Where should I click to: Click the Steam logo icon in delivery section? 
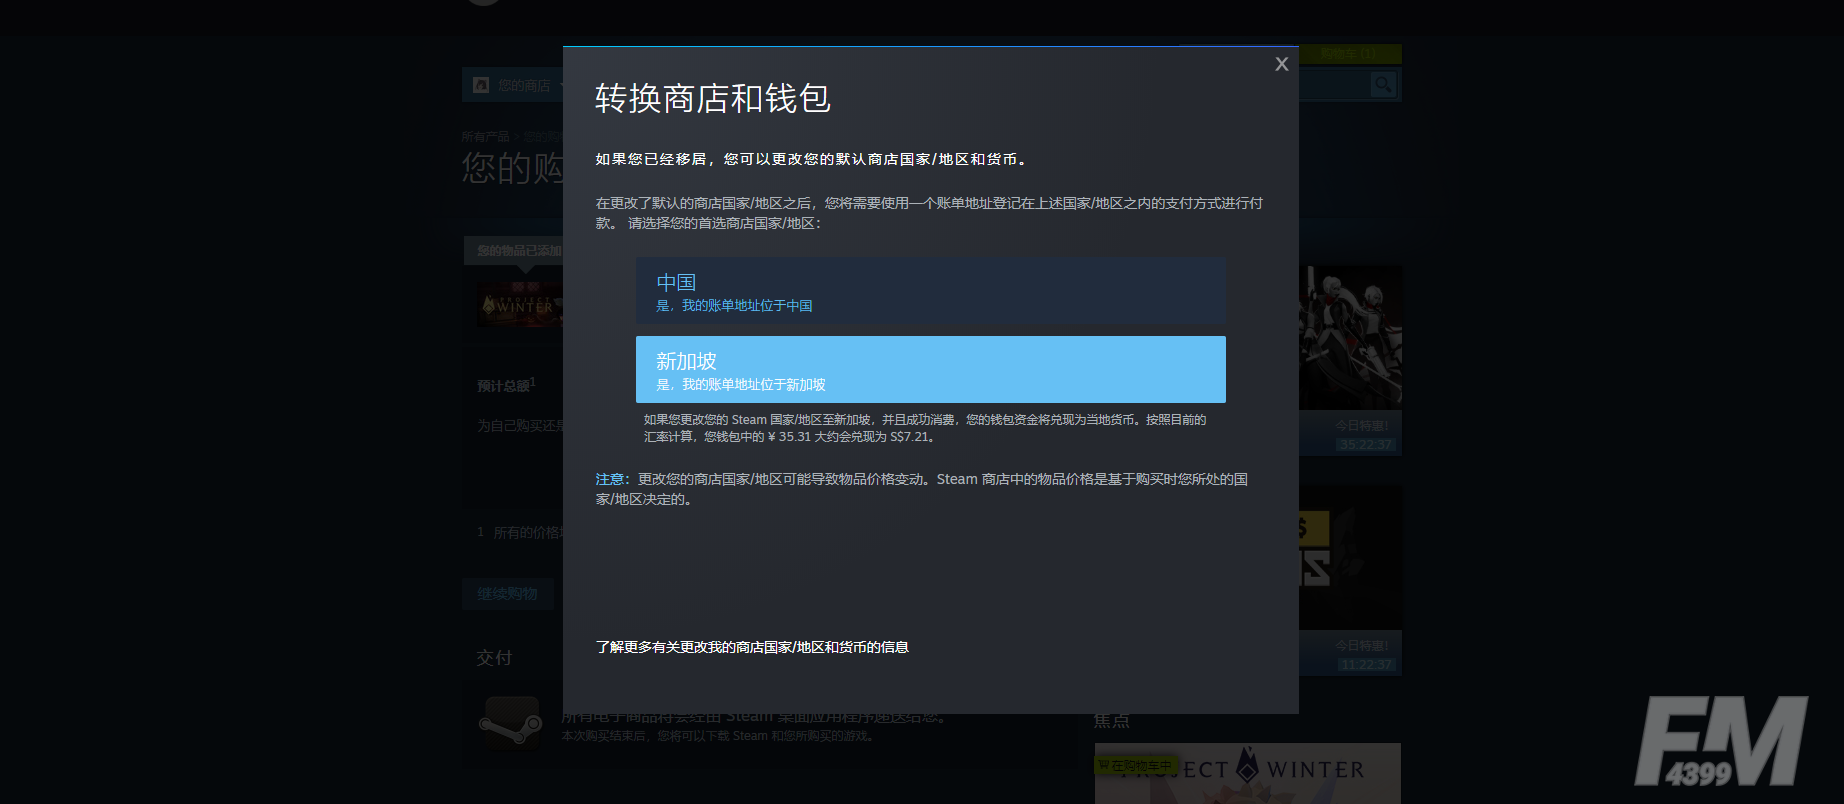(x=511, y=724)
